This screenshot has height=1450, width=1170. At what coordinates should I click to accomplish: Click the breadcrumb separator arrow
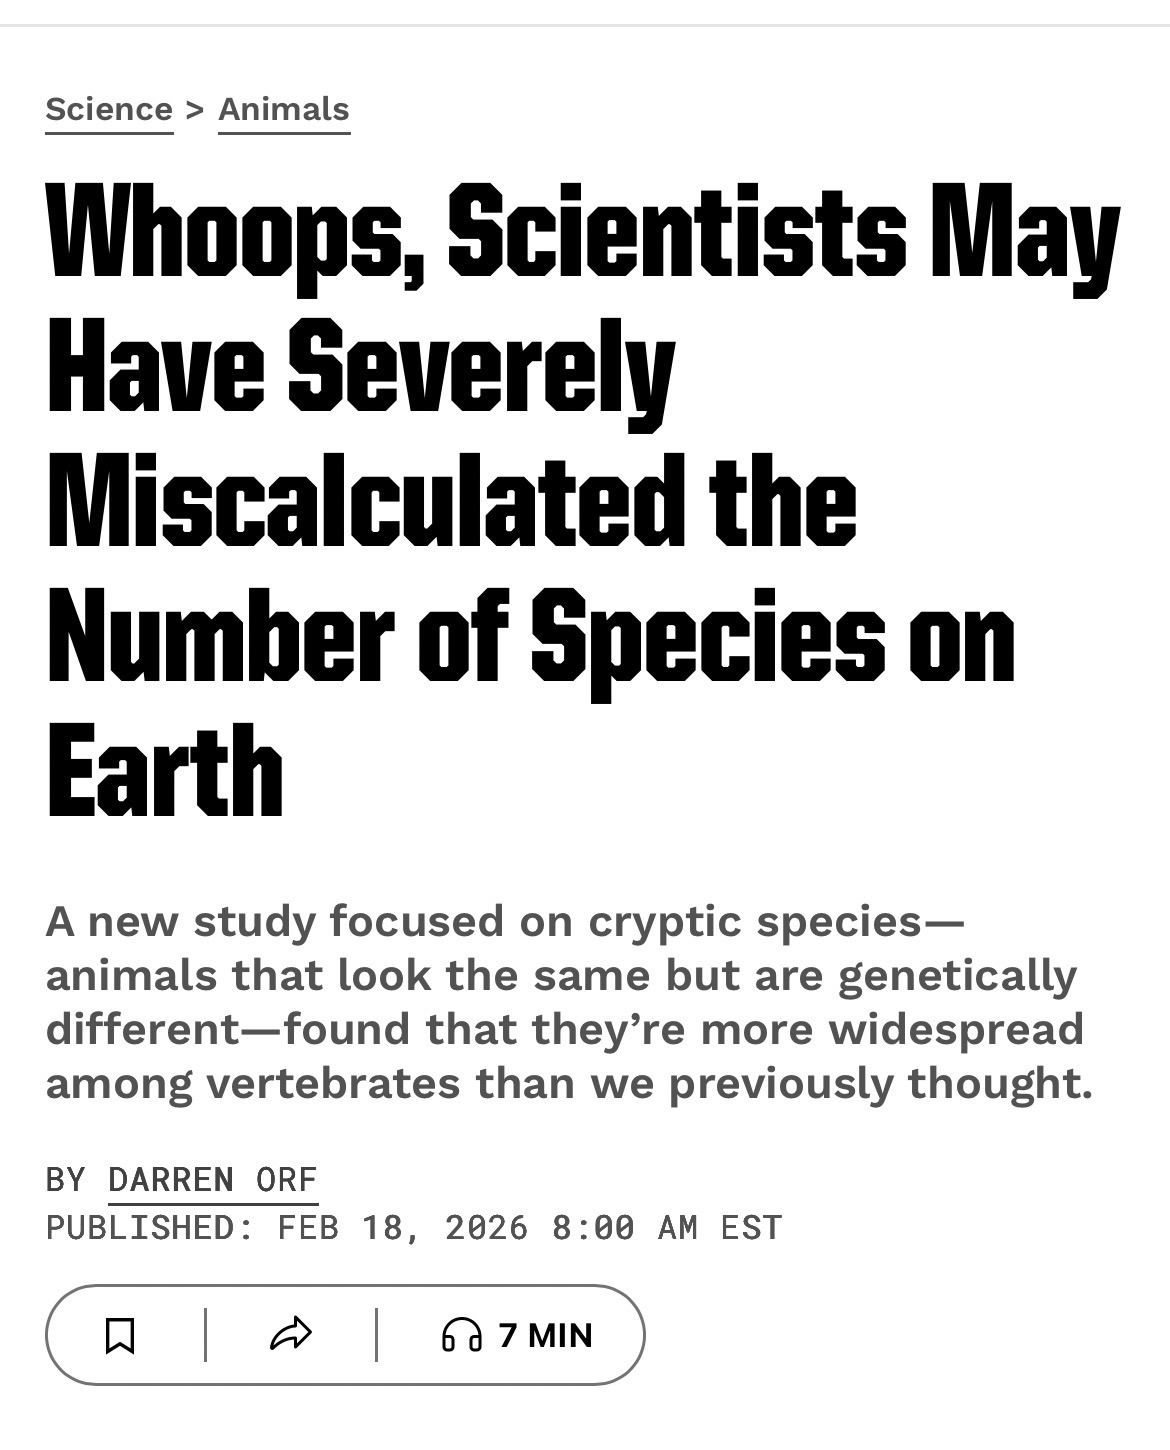tap(195, 109)
